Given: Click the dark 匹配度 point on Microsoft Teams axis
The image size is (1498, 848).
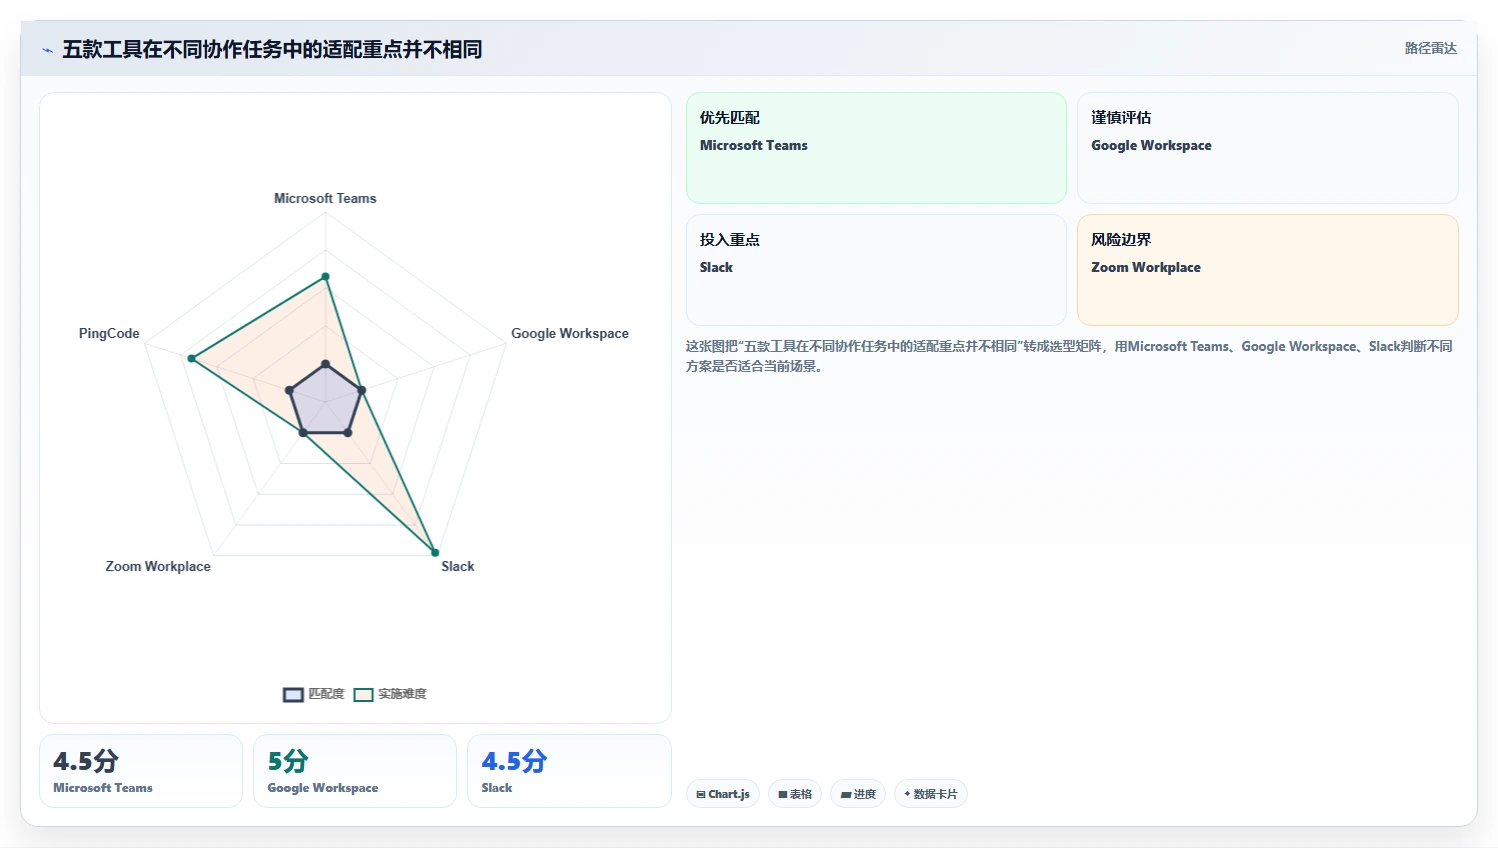Looking at the screenshot, I should point(325,364).
